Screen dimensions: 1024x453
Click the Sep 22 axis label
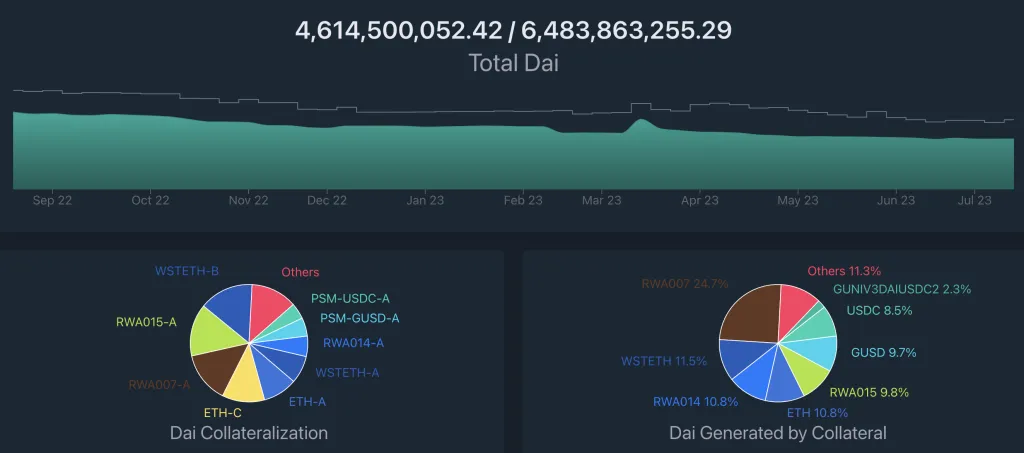coord(52,200)
